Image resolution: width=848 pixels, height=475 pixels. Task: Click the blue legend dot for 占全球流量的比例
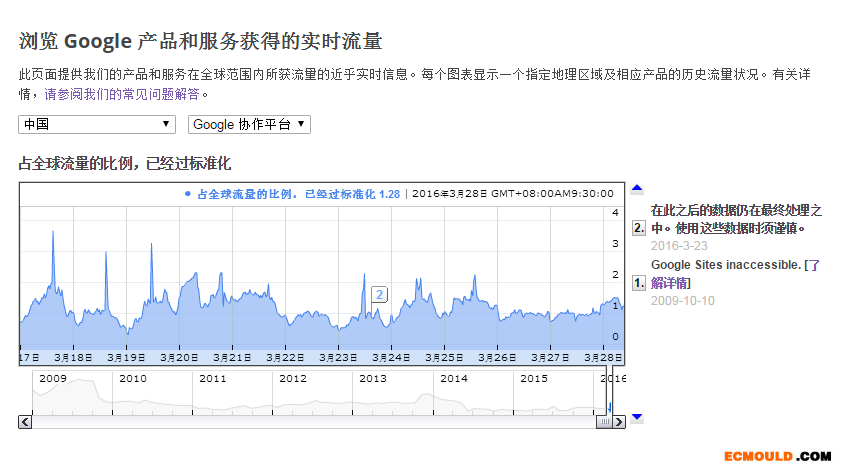click(x=188, y=194)
